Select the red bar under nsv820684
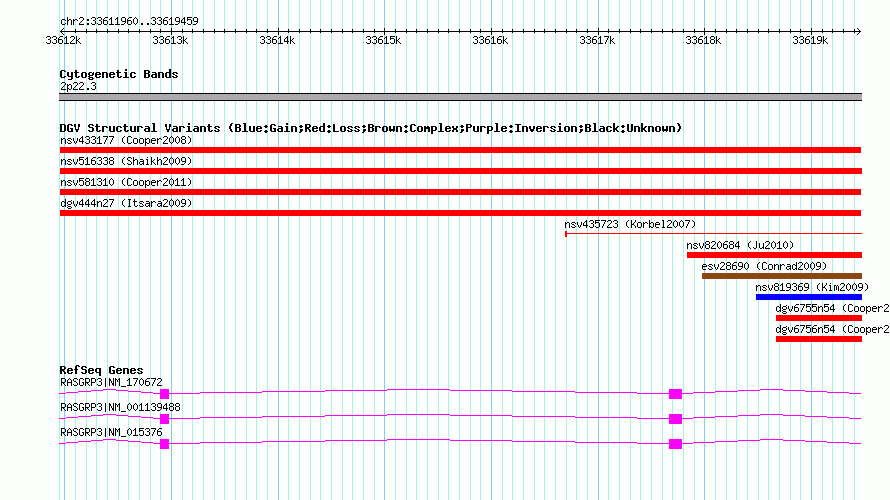The height and width of the screenshot is (500, 890). (x=774, y=255)
